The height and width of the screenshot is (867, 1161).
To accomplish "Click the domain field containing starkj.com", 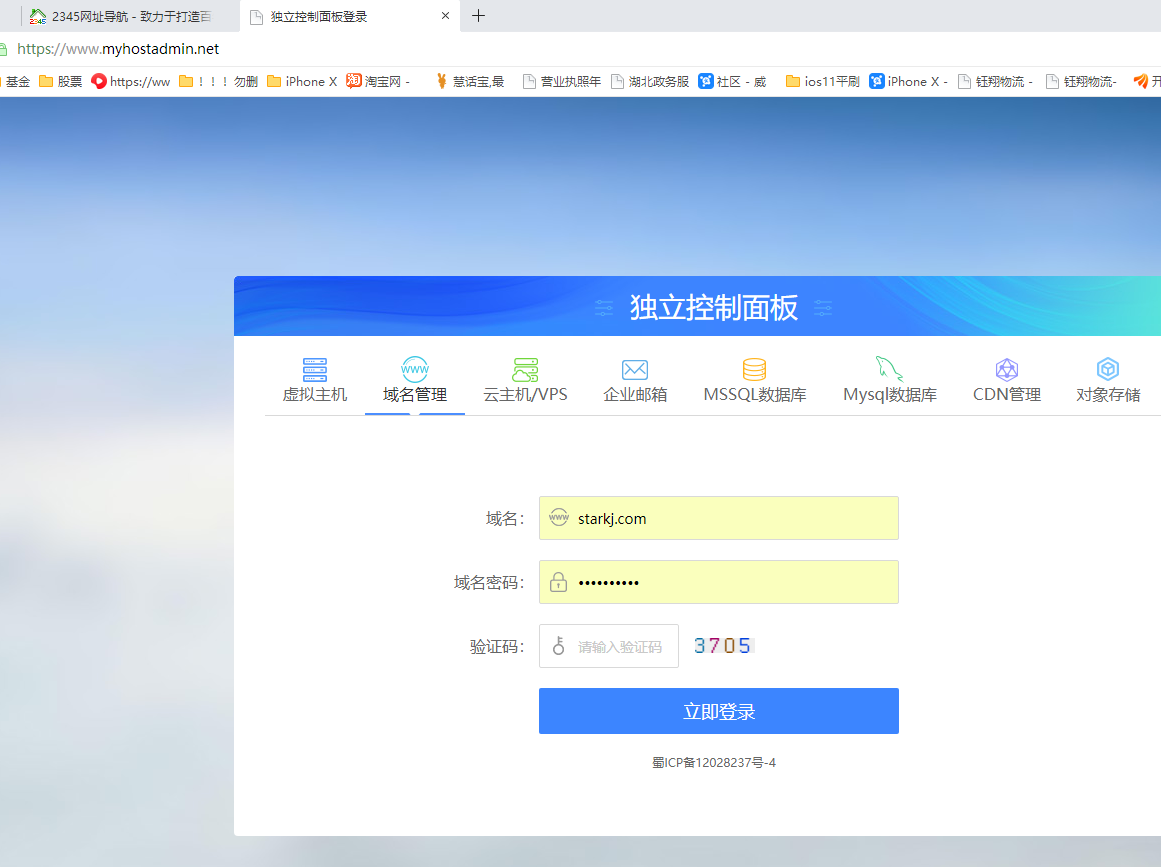I will click(730, 518).
